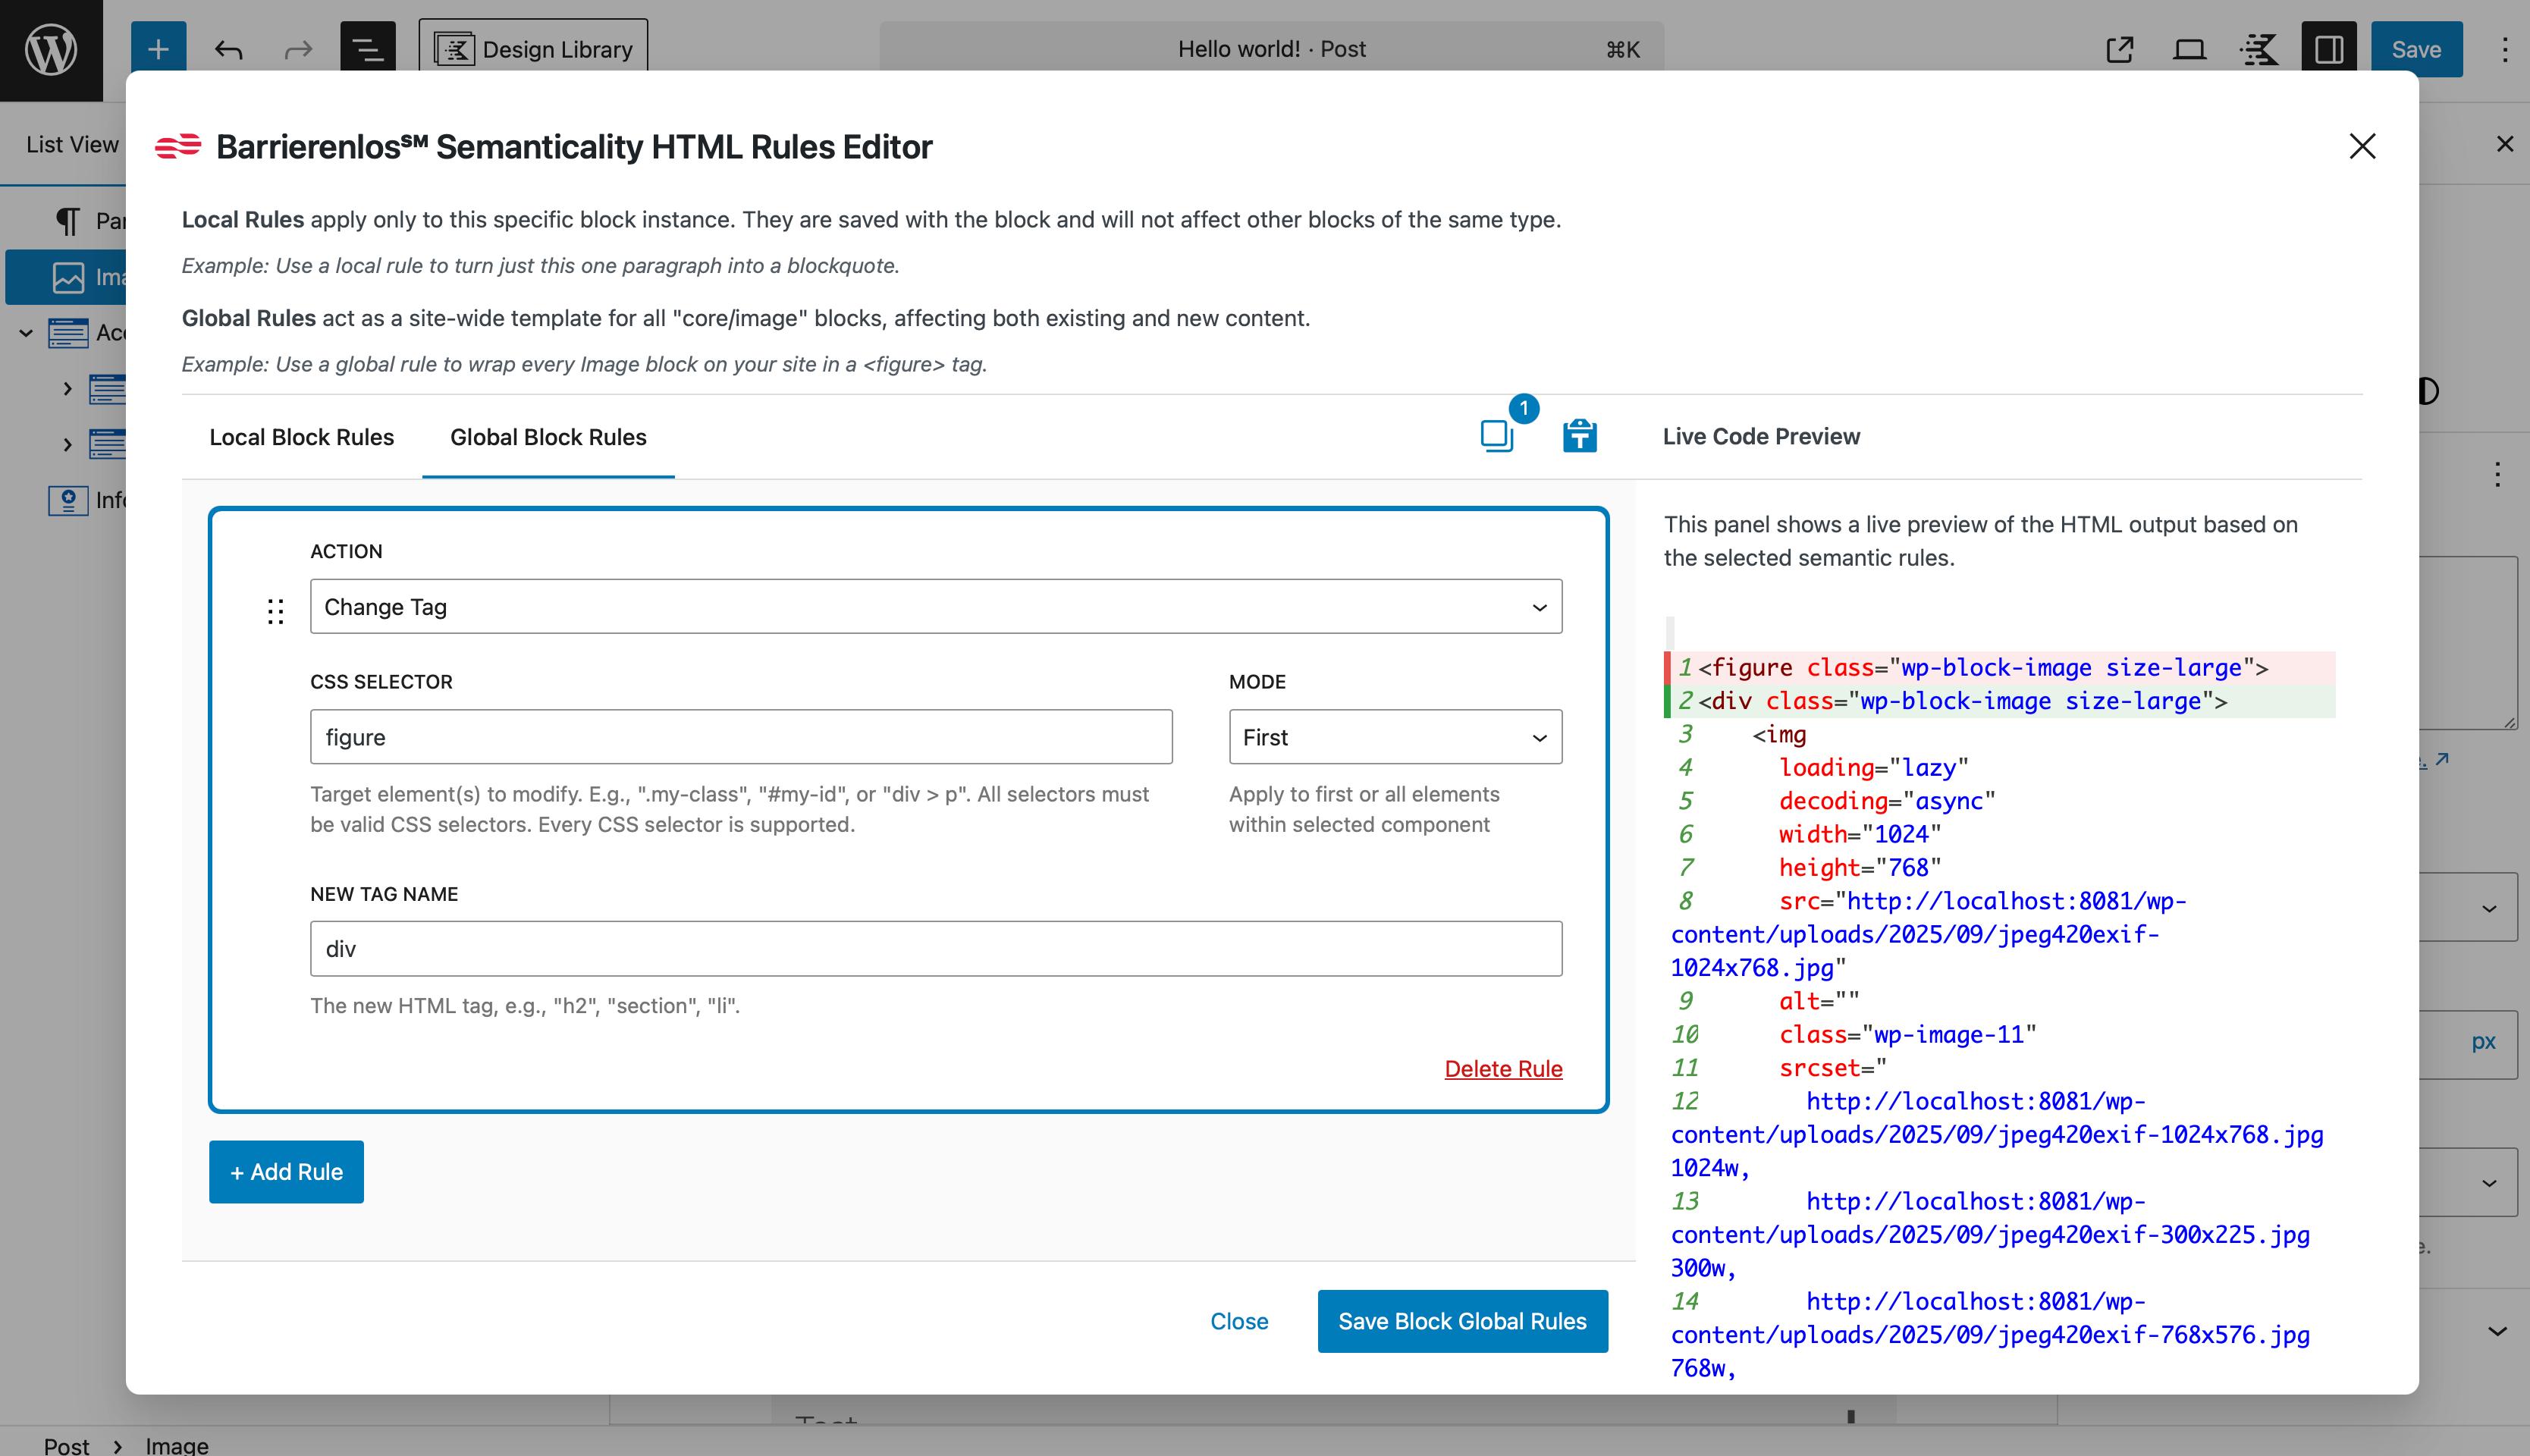Click Save Block Global Rules button
Screen dimensions: 2530x1456
point(1462,1321)
